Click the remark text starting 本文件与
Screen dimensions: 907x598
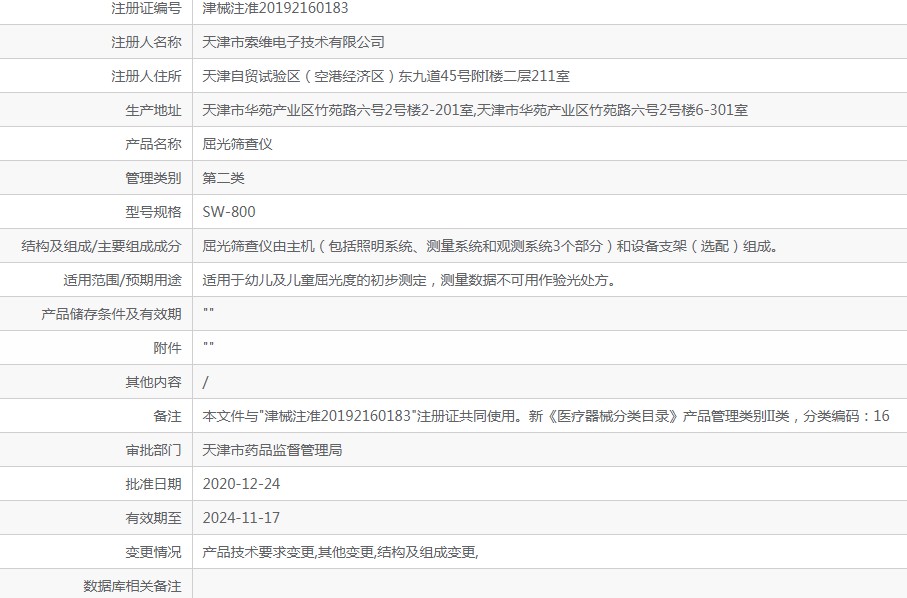(x=546, y=416)
